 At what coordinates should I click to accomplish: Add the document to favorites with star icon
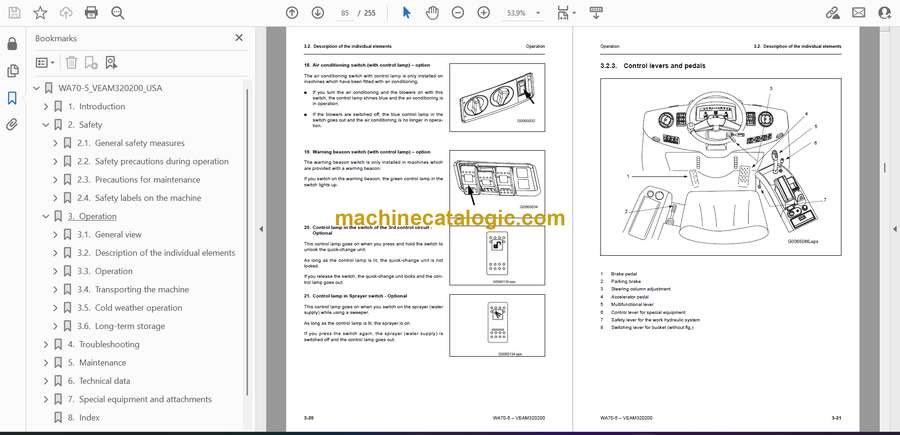coord(40,13)
